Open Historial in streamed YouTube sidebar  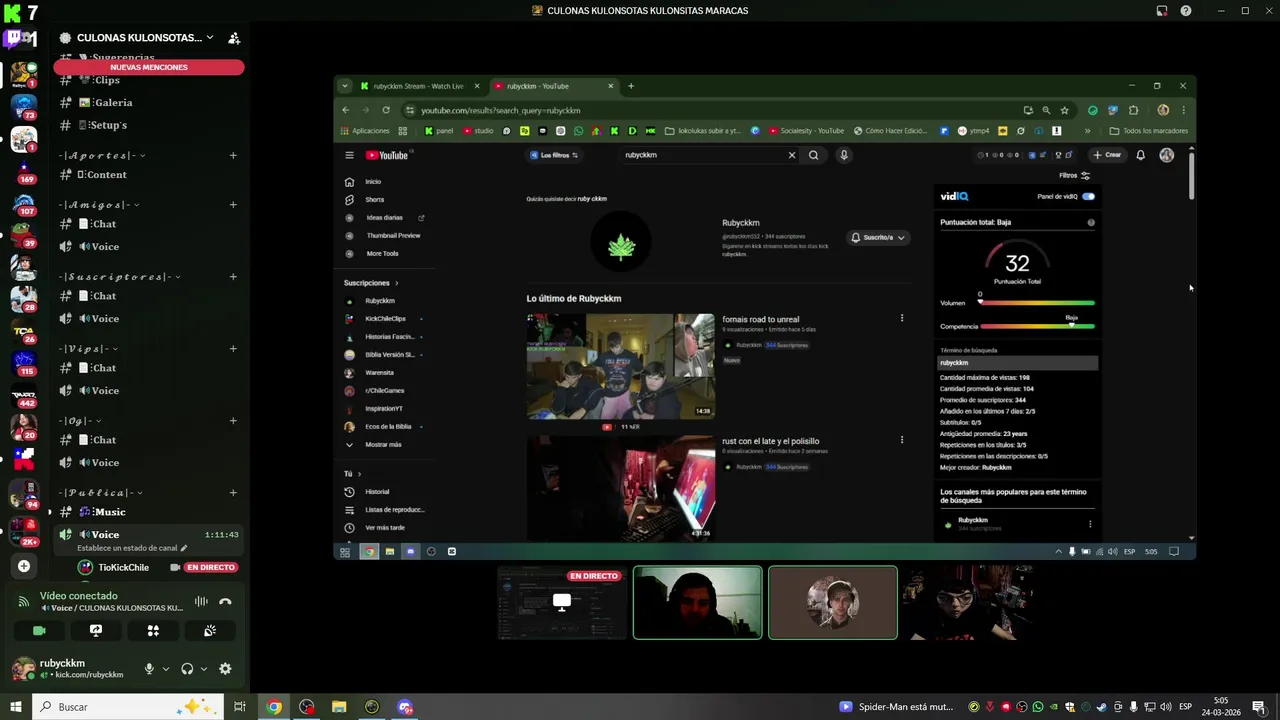click(376, 492)
